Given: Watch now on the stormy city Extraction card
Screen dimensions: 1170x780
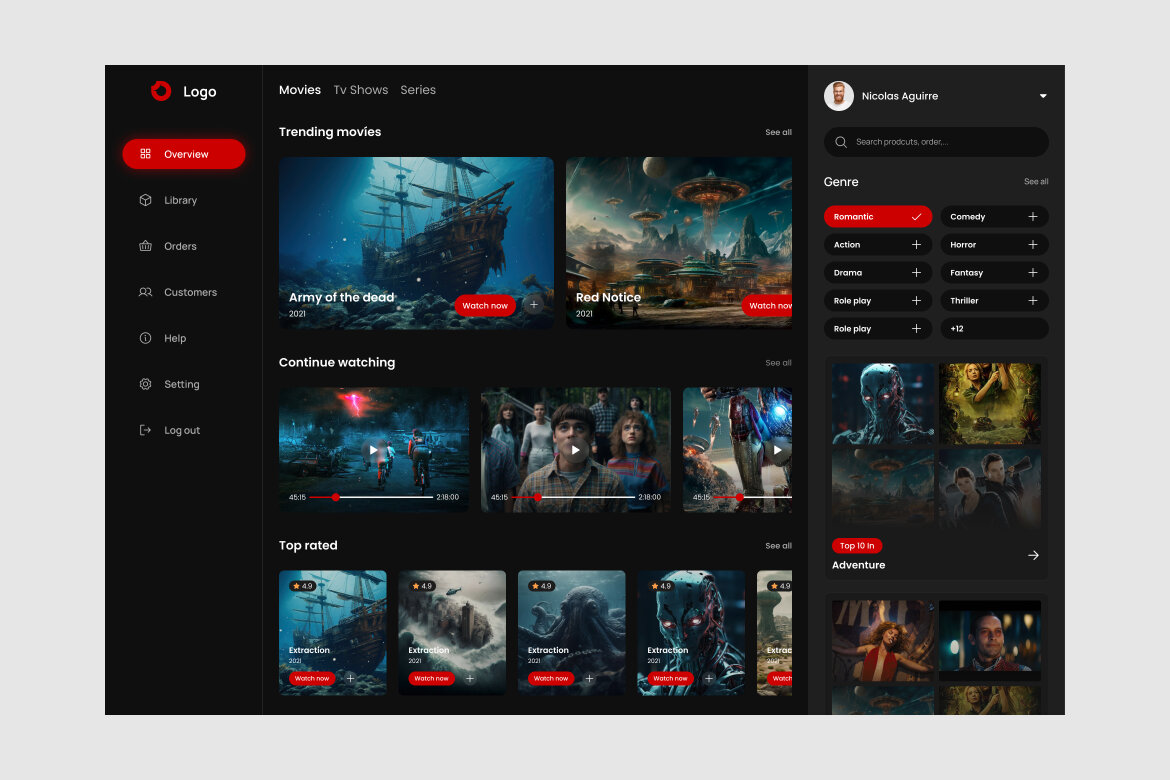Looking at the screenshot, I should [x=431, y=678].
